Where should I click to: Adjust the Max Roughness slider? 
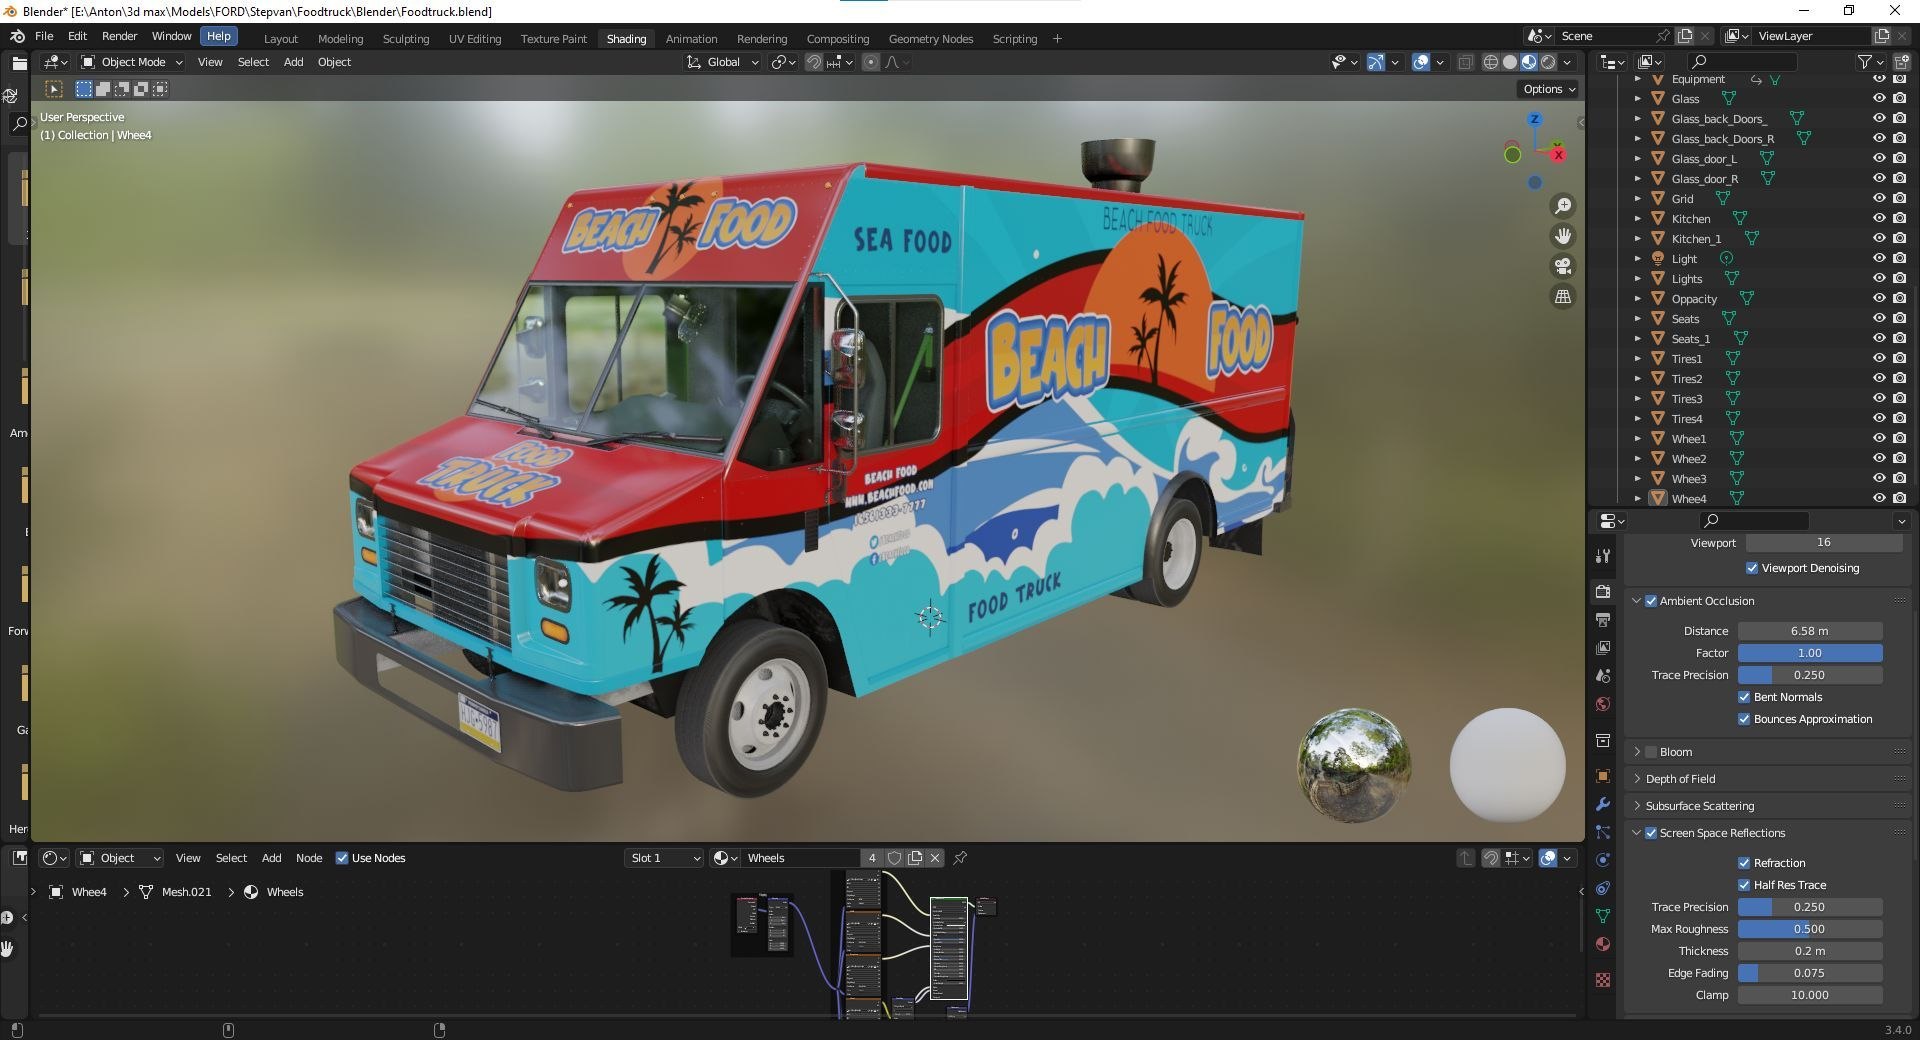point(1810,929)
